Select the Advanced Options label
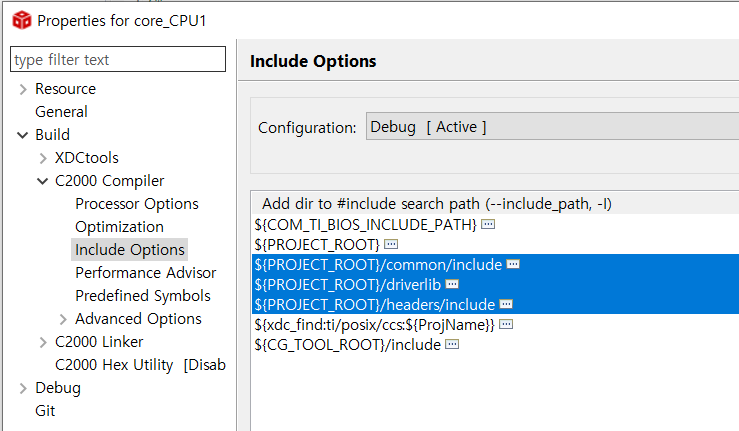739x431 pixels. point(138,319)
